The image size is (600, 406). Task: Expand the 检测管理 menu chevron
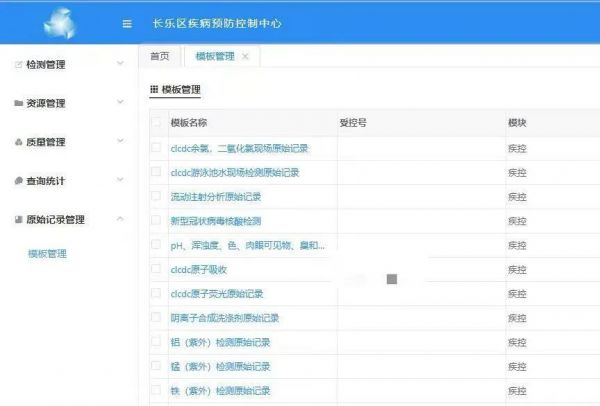120,63
